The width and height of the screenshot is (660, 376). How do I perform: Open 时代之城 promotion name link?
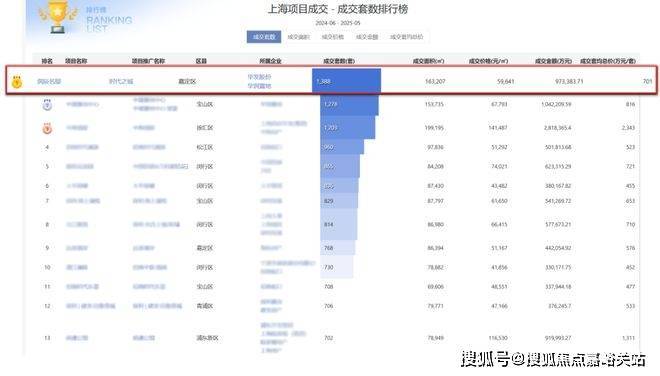point(121,81)
